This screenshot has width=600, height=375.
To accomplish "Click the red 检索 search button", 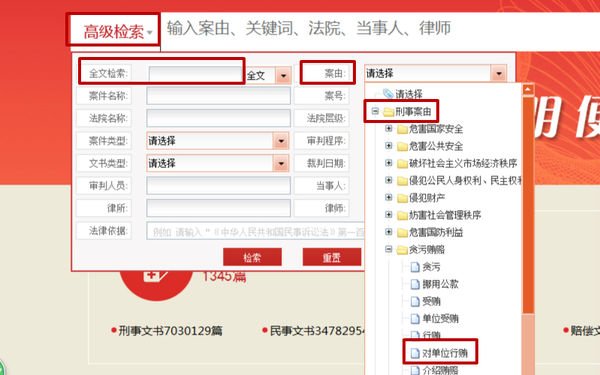I will (253, 257).
